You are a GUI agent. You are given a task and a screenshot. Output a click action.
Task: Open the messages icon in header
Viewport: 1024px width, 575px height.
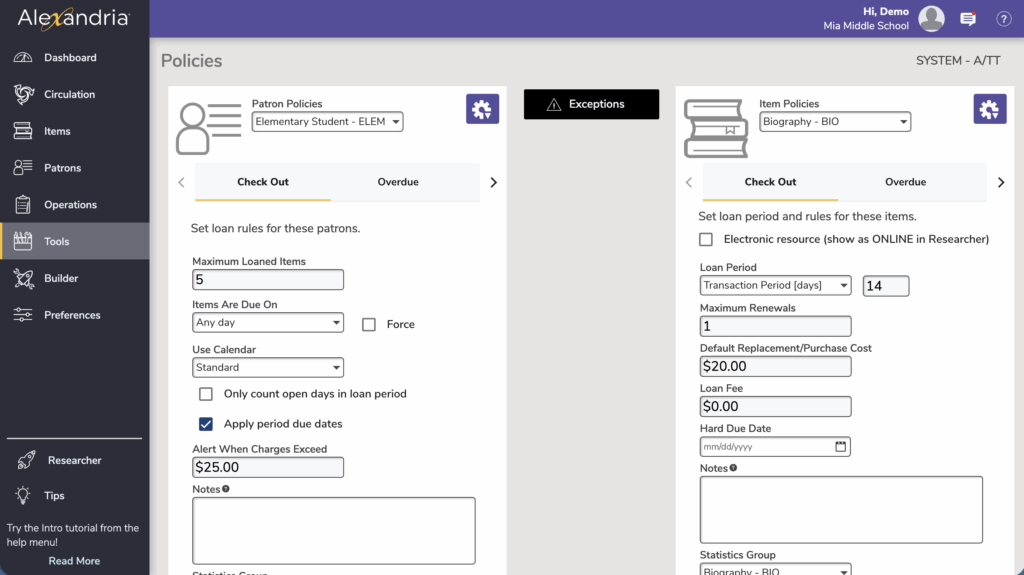[x=967, y=19]
